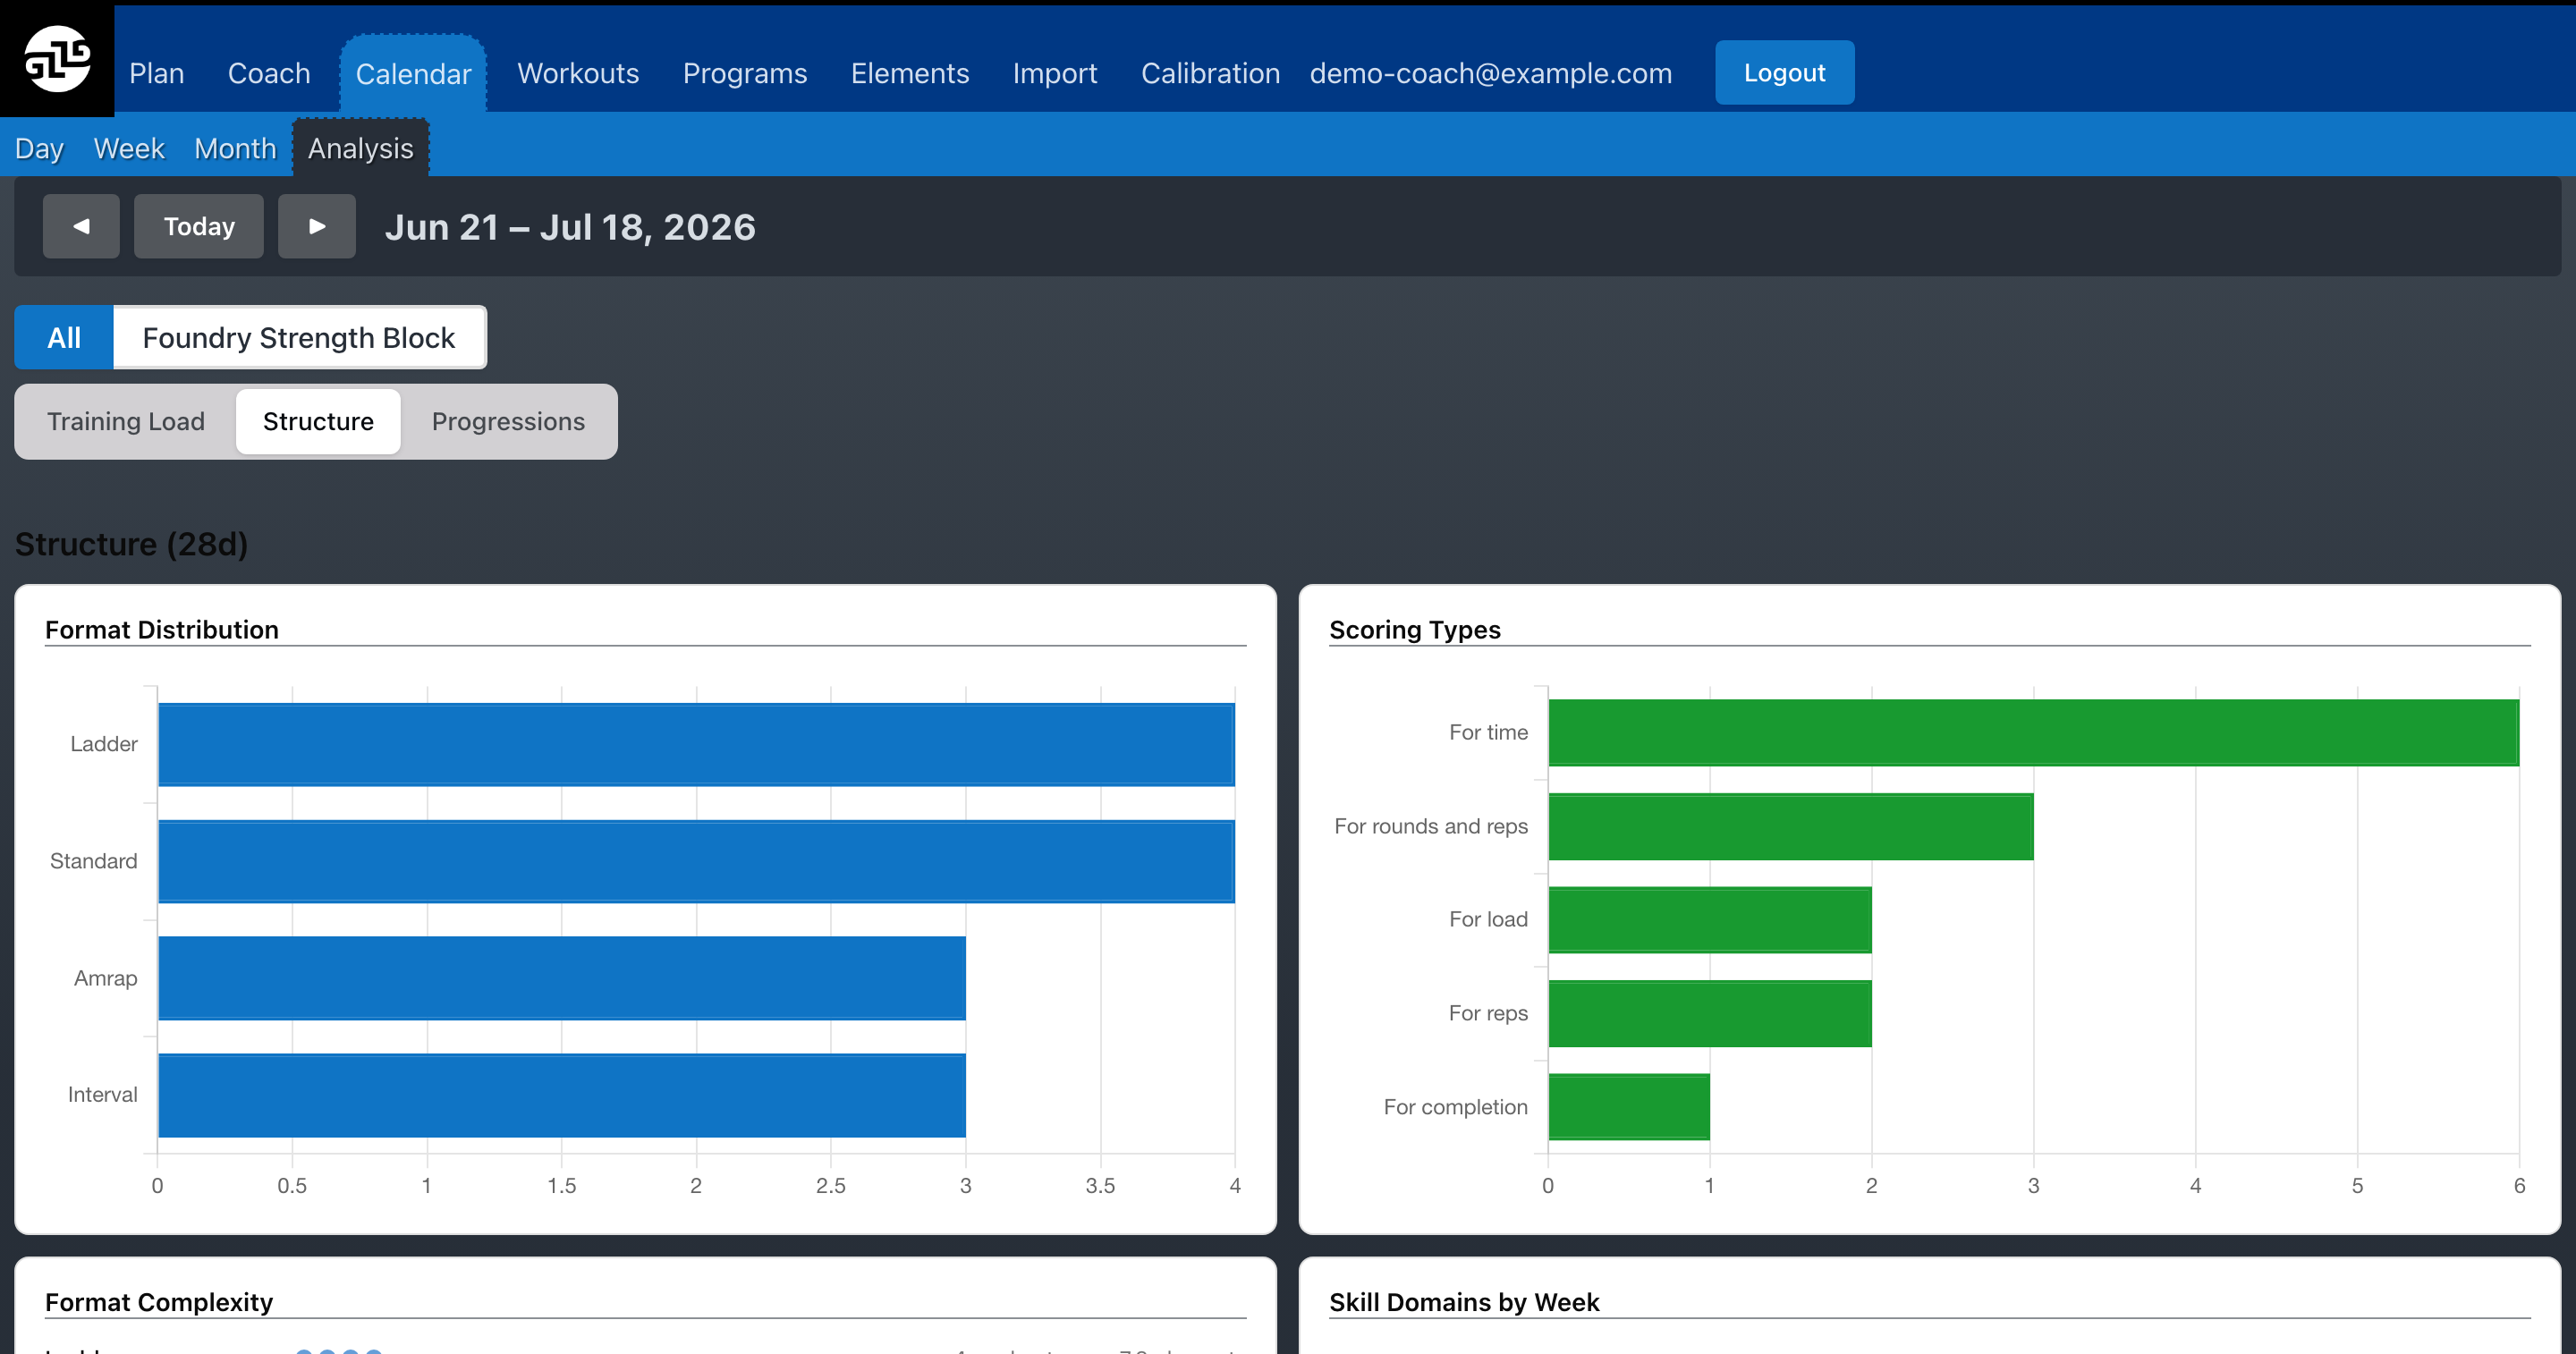Select the Analysis view tab

tap(361, 148)
